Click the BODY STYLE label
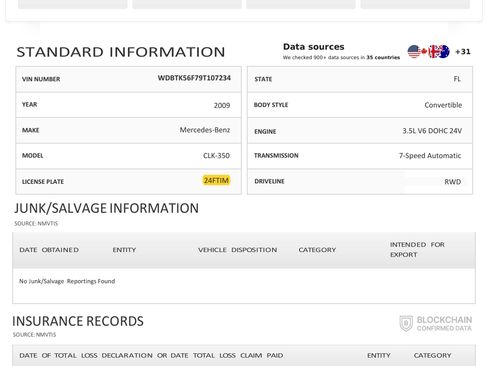488x366 pixels. pos(271,105)
